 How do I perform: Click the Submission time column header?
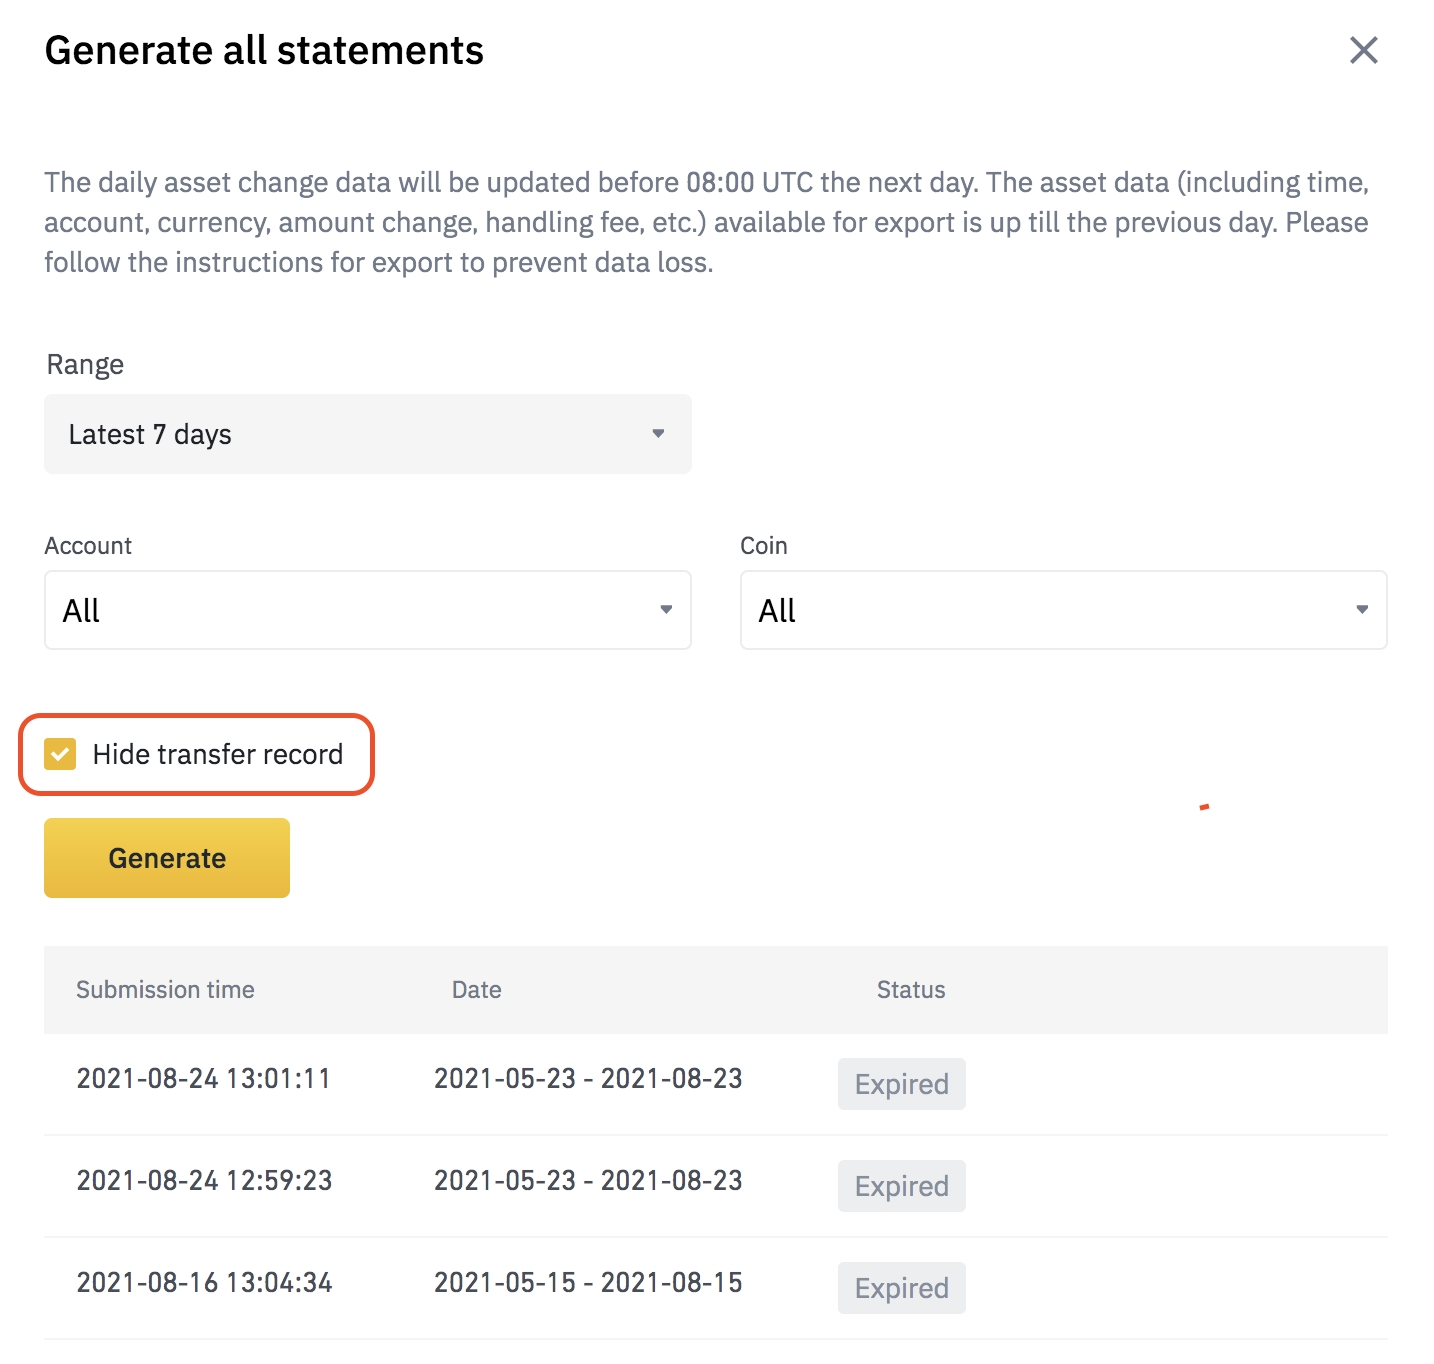pyautogui.click(x=165, y=990)
